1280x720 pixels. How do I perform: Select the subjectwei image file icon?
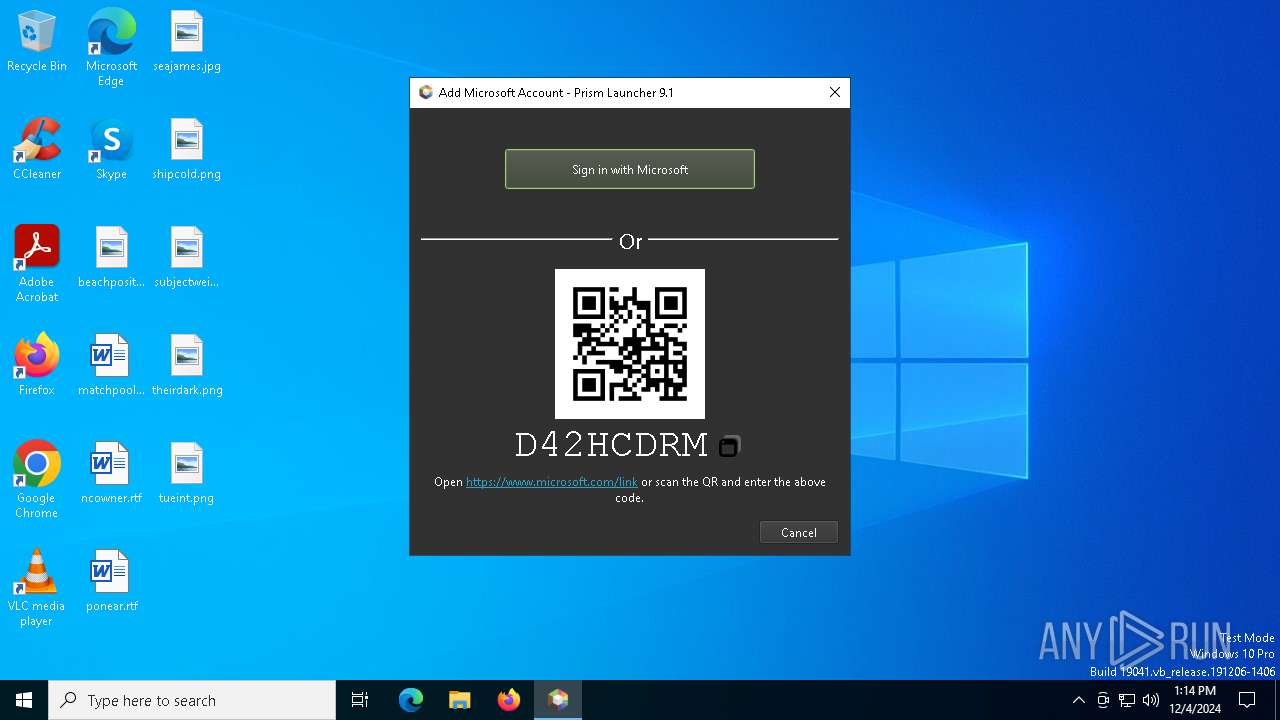point(187,257)
